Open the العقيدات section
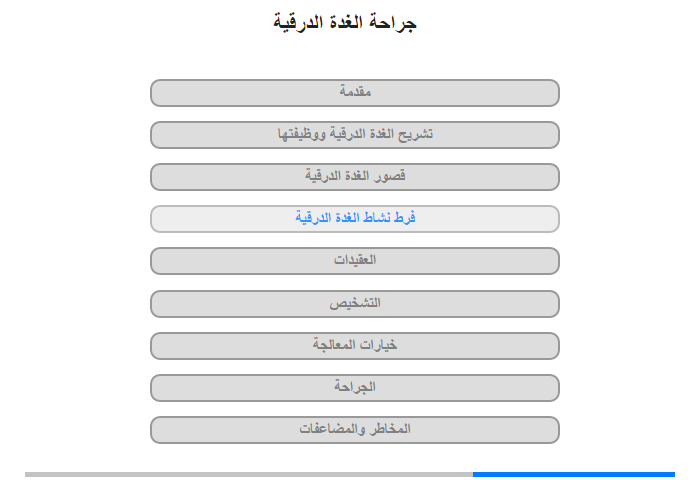700x480 pixels. pos(354,261)
